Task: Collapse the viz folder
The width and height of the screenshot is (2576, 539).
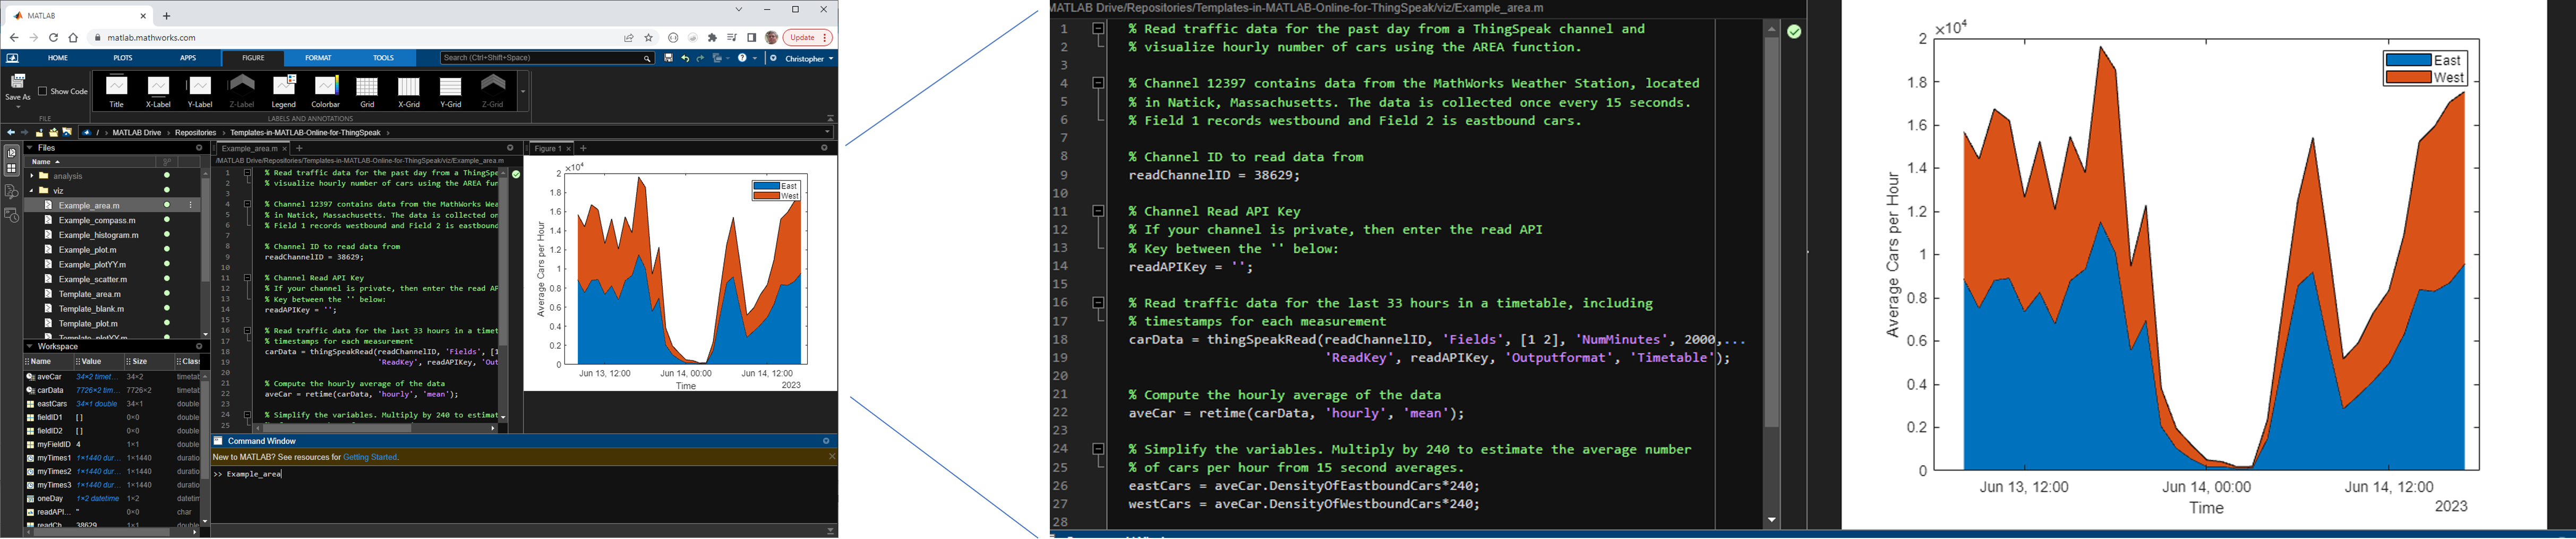Action: pyautogui.click(x=32, y=191)
